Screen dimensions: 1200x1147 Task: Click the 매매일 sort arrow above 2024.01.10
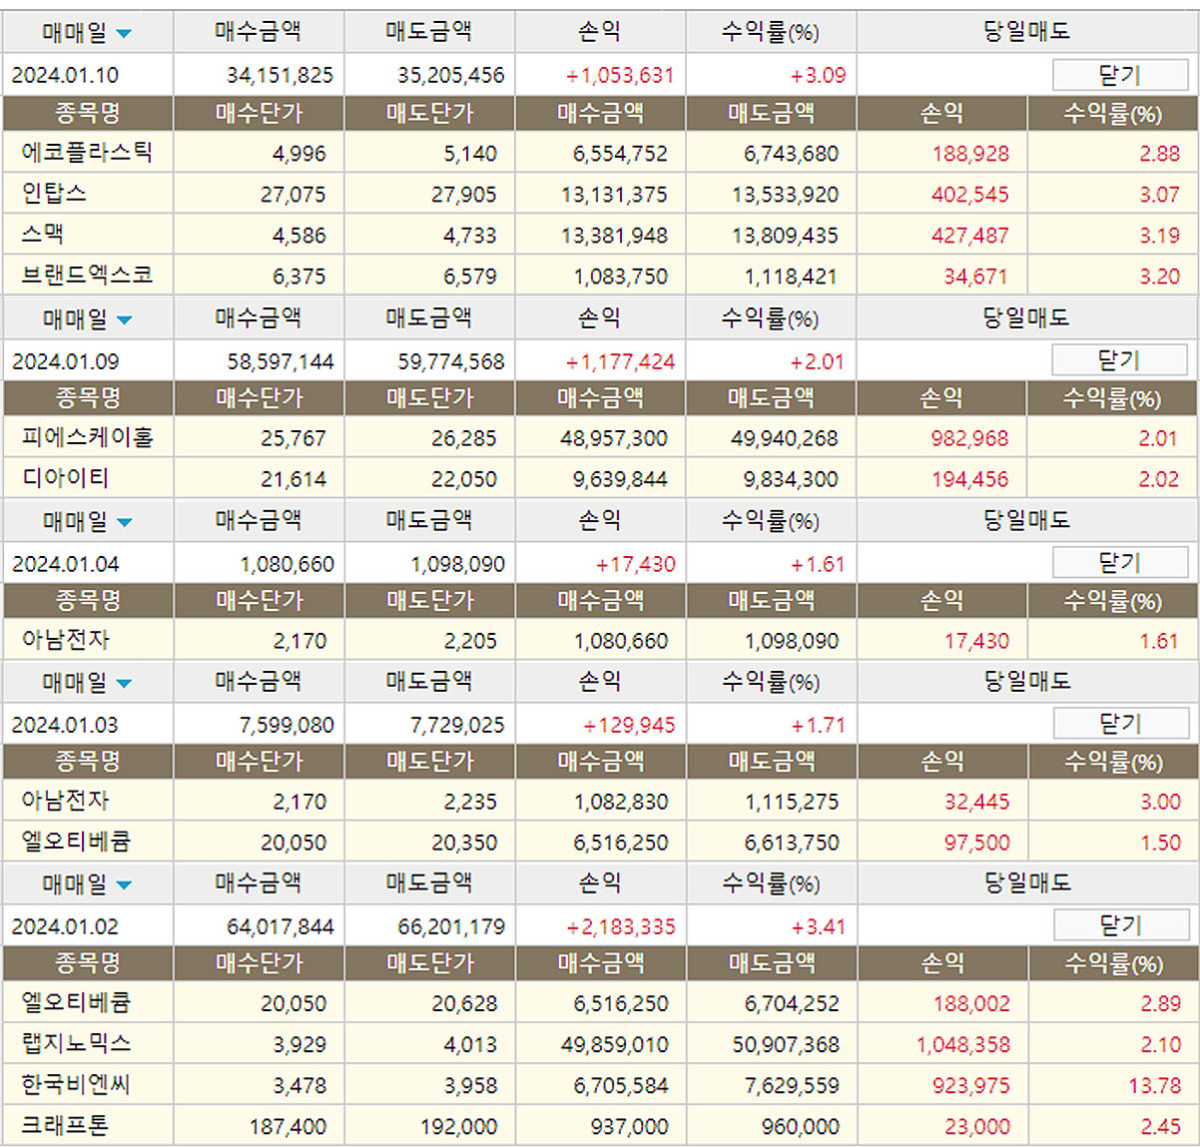click(123, 34)
